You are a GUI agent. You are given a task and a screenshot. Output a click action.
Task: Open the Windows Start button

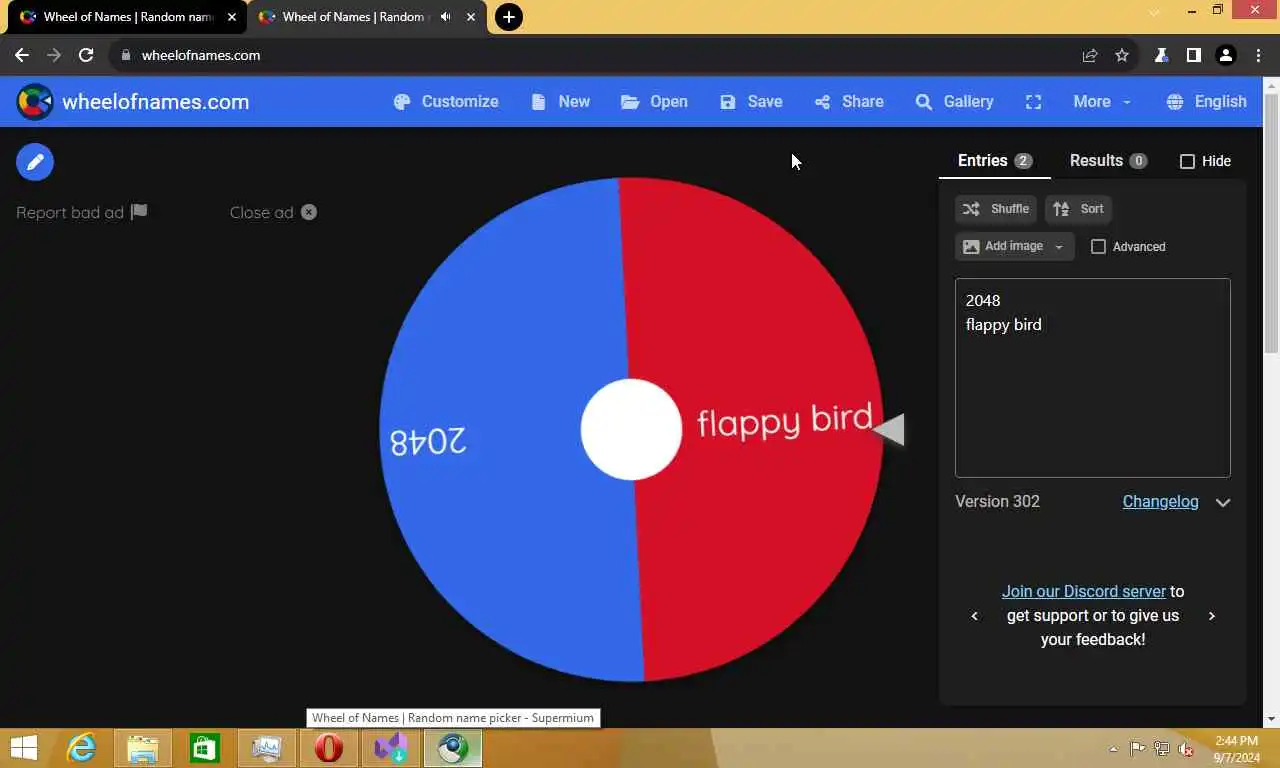24,748
